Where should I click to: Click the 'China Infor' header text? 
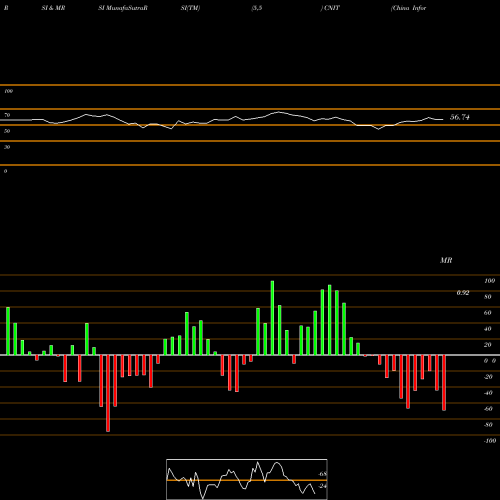(409, 8)
